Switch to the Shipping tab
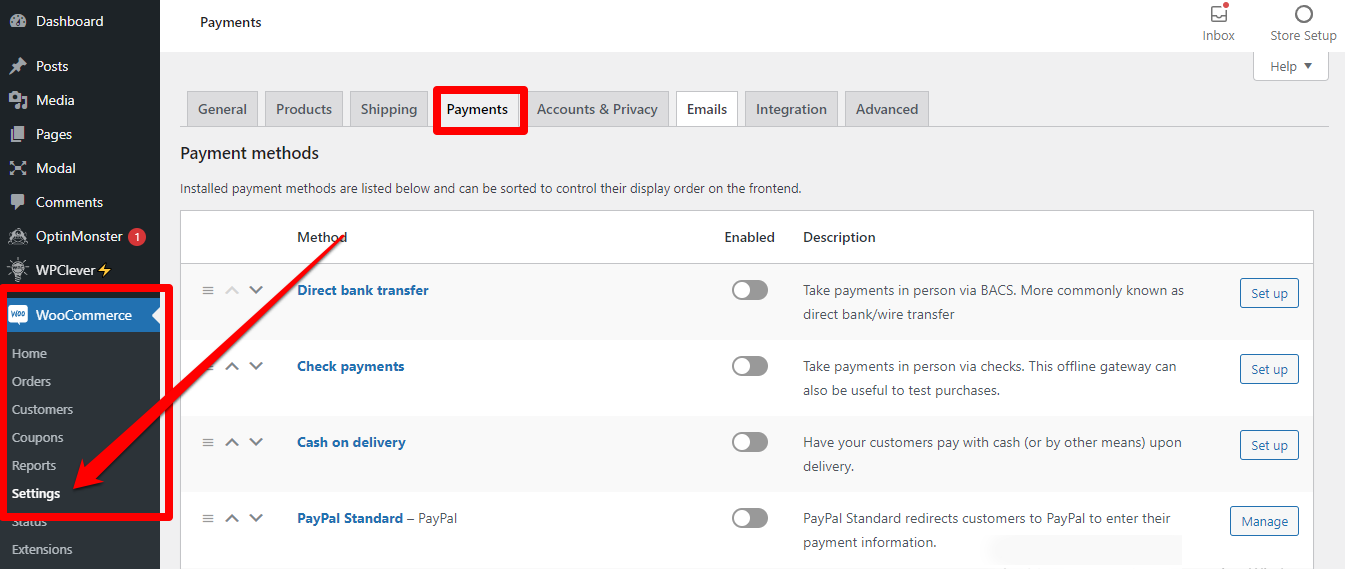Viewport: 1345px width, 569px height. (x=388, y=109)
